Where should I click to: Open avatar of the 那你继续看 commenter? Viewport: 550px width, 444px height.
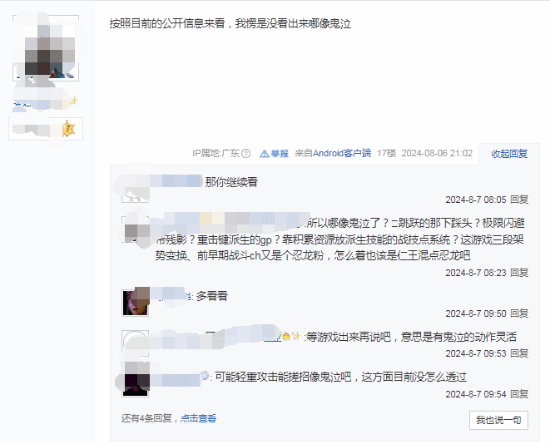[135, 189]
